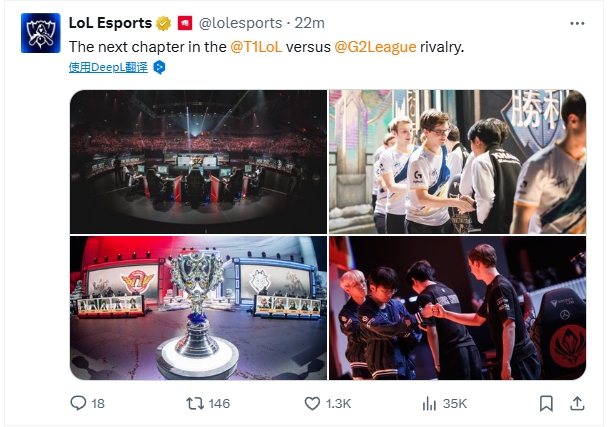Click the gold verified badge

coord(163,23)
